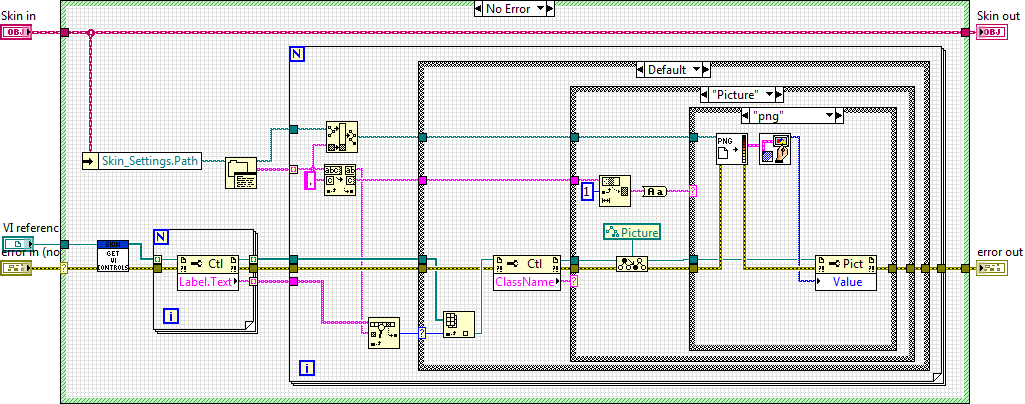Click the string function wired to constant 1
Viewport: 1025px width, 404px height.
coord(614,191)
